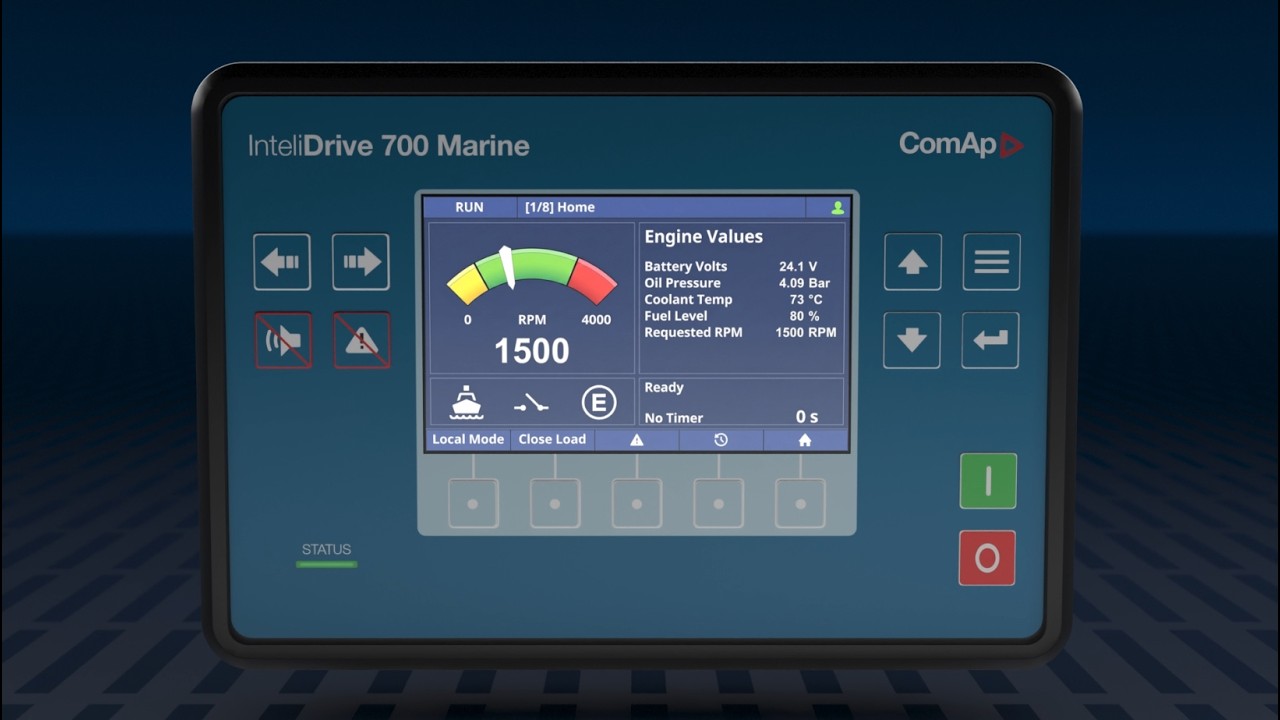Silence the horn with the crossed-out horn button
The width and height of the screenshot is (1280, 720).
(283, 340)
